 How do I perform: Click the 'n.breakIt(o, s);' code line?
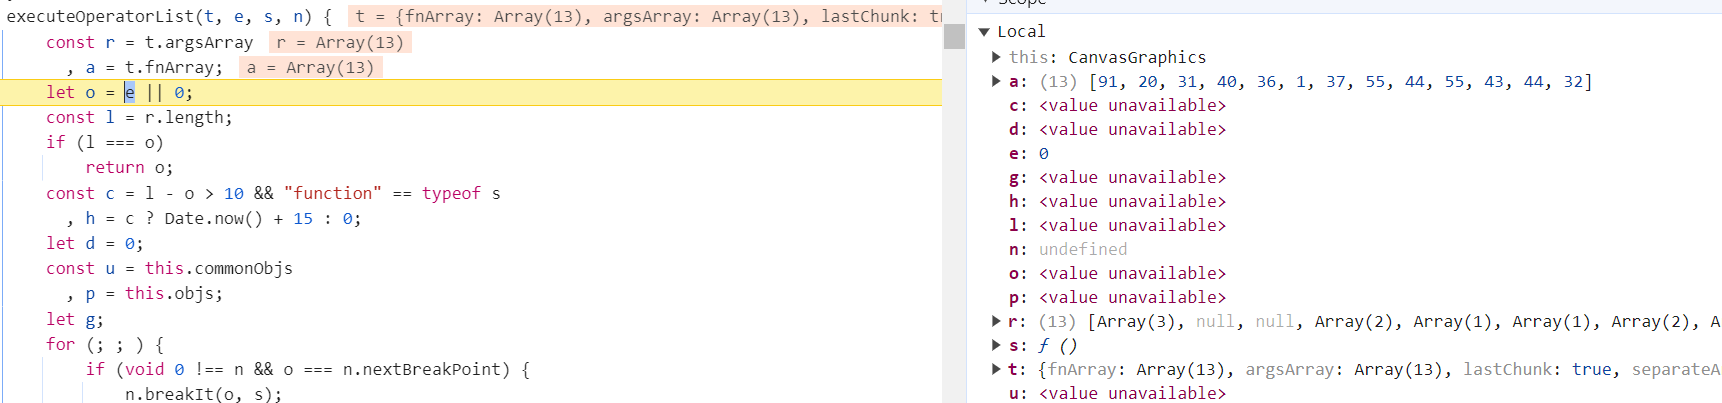point(203,394)
